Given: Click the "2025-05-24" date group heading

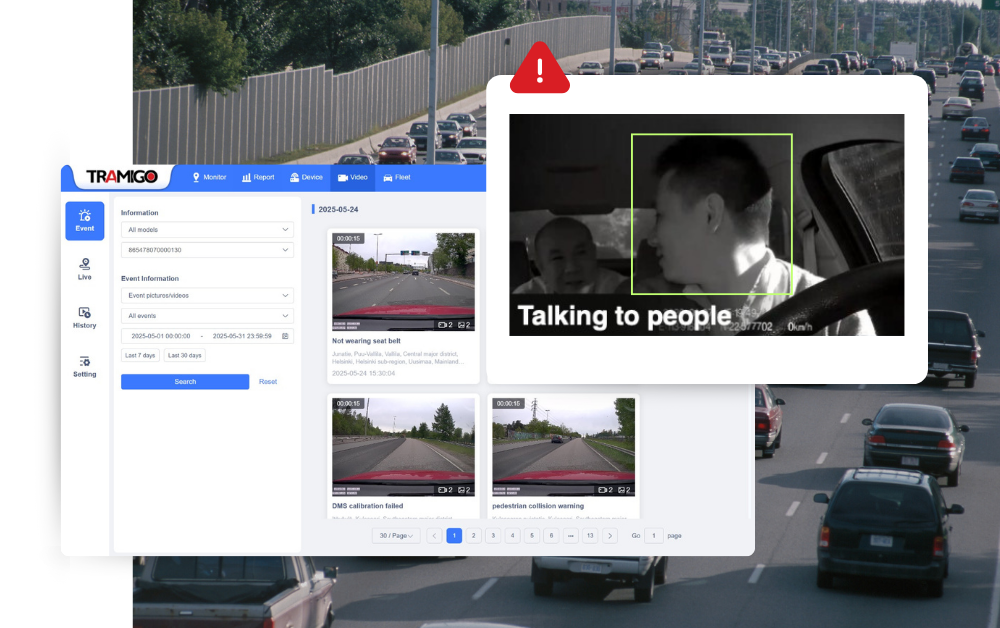Looking at the screenshot, I should click(338, 209).
